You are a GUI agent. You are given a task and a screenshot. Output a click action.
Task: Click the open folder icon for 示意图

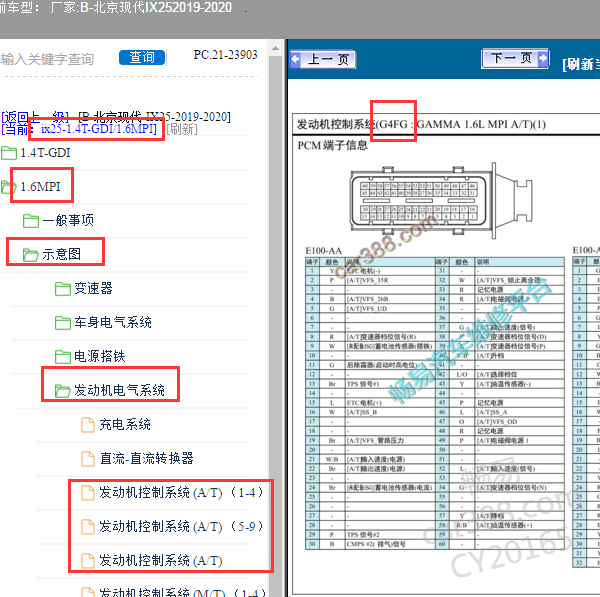31,254
